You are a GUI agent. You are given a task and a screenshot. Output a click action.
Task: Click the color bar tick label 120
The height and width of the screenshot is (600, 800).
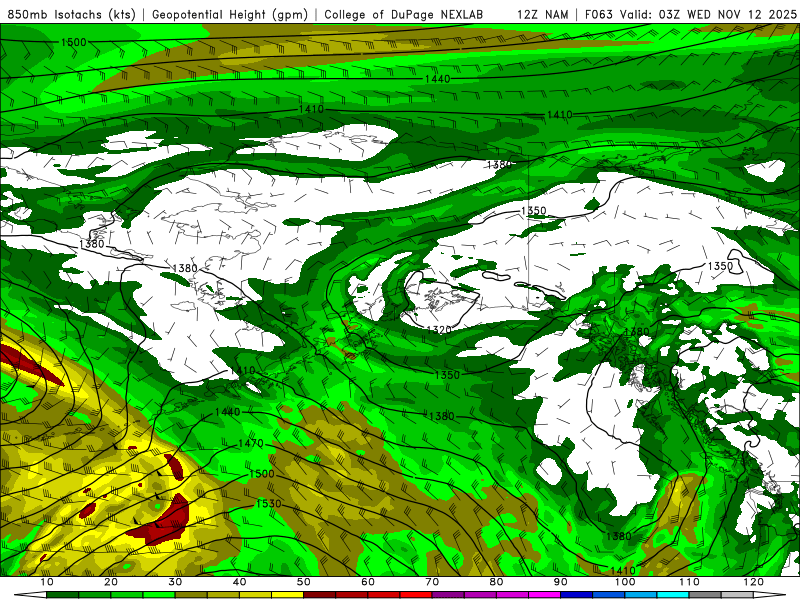tap(754, 582)
